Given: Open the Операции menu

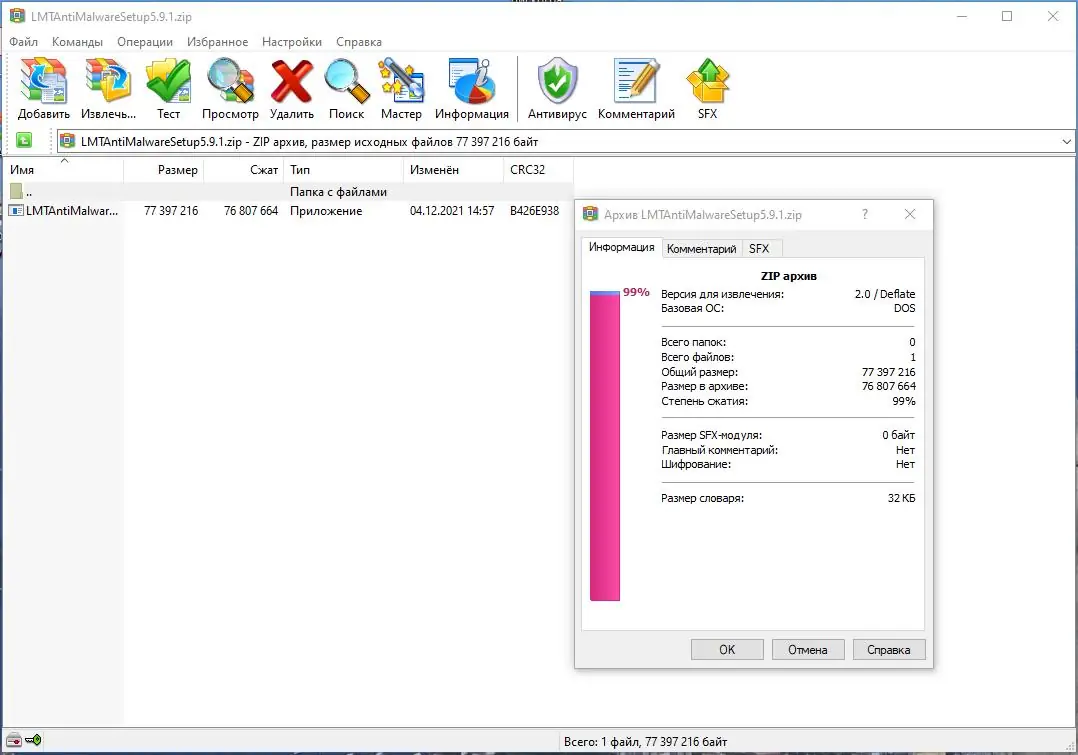Looking at the screenshot, I should pos(145,42).
